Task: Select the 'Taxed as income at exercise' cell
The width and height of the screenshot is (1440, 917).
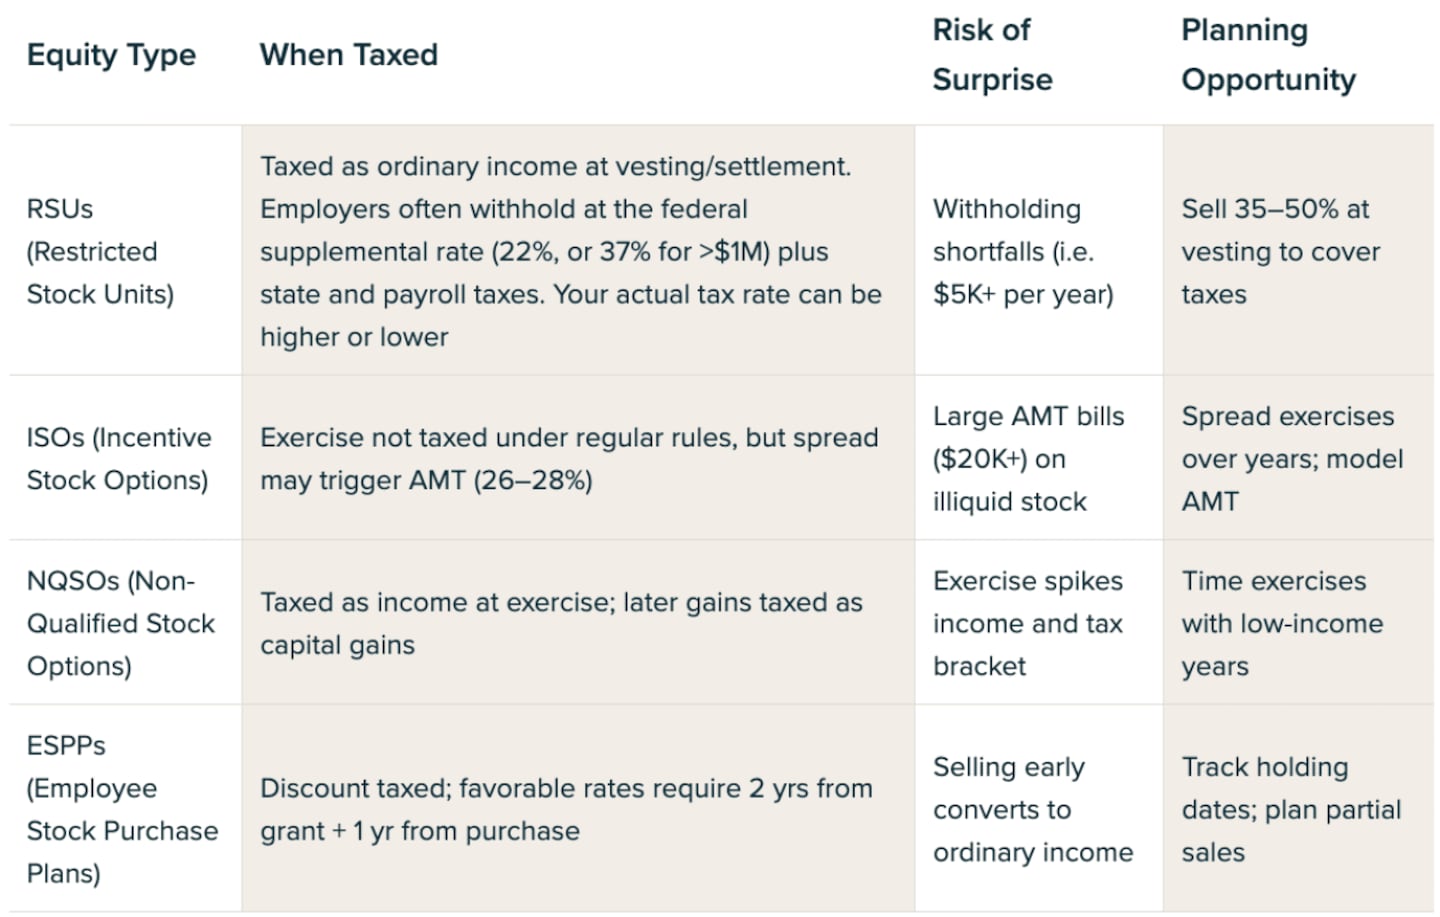Action: click(560, 623)
